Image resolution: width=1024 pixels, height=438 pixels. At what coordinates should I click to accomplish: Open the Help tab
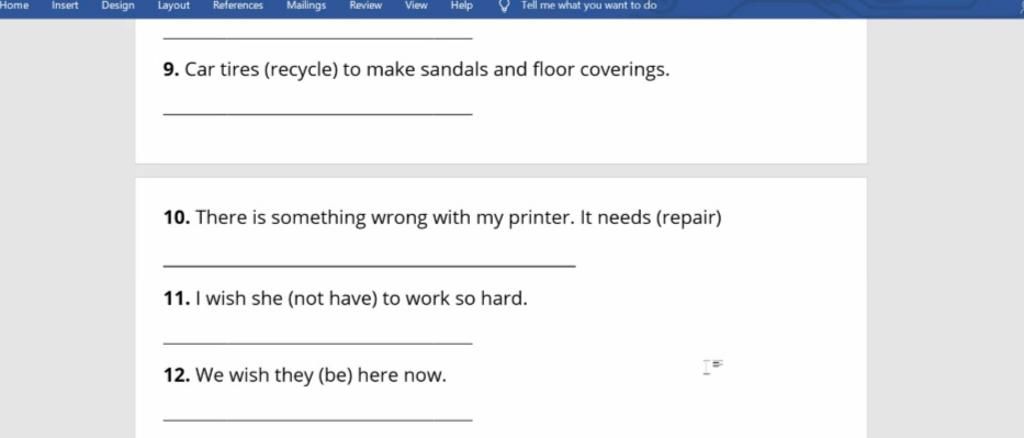(462, 5)
